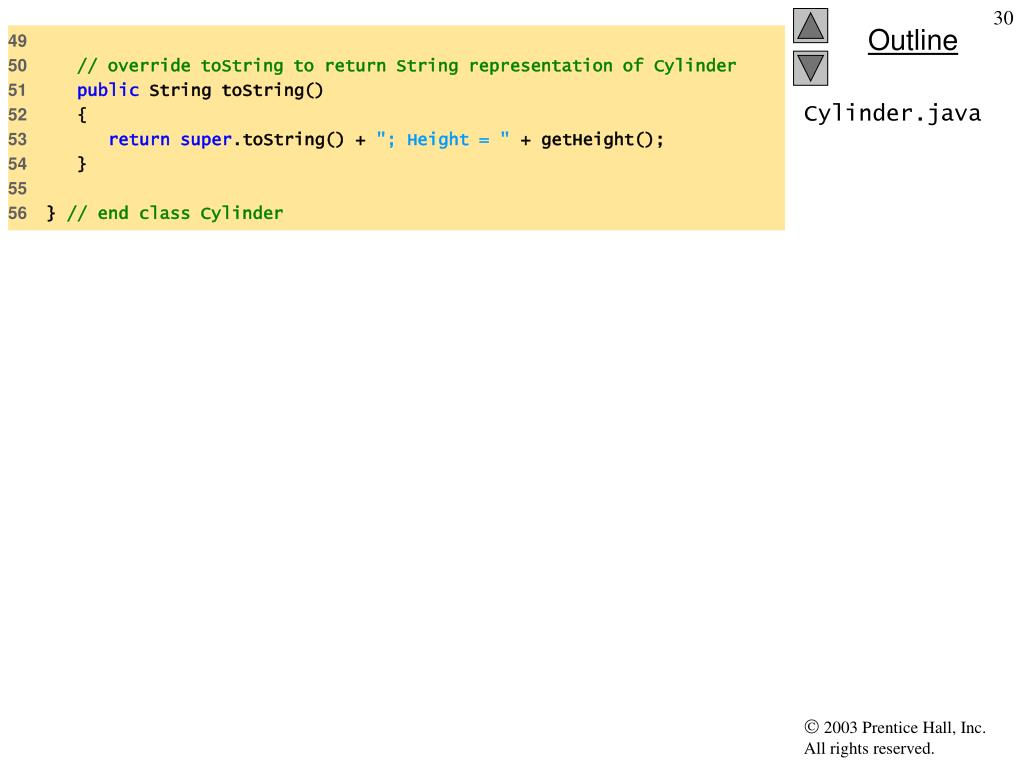Click the Cylinder.java file label
1024x768 pixels.
(x=892, y=114)
